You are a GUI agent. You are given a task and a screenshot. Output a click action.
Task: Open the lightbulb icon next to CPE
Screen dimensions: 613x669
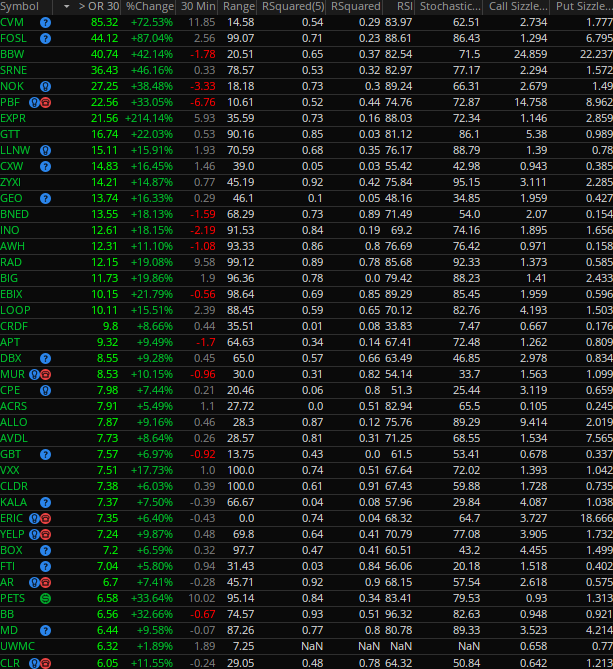pos(45,391)
